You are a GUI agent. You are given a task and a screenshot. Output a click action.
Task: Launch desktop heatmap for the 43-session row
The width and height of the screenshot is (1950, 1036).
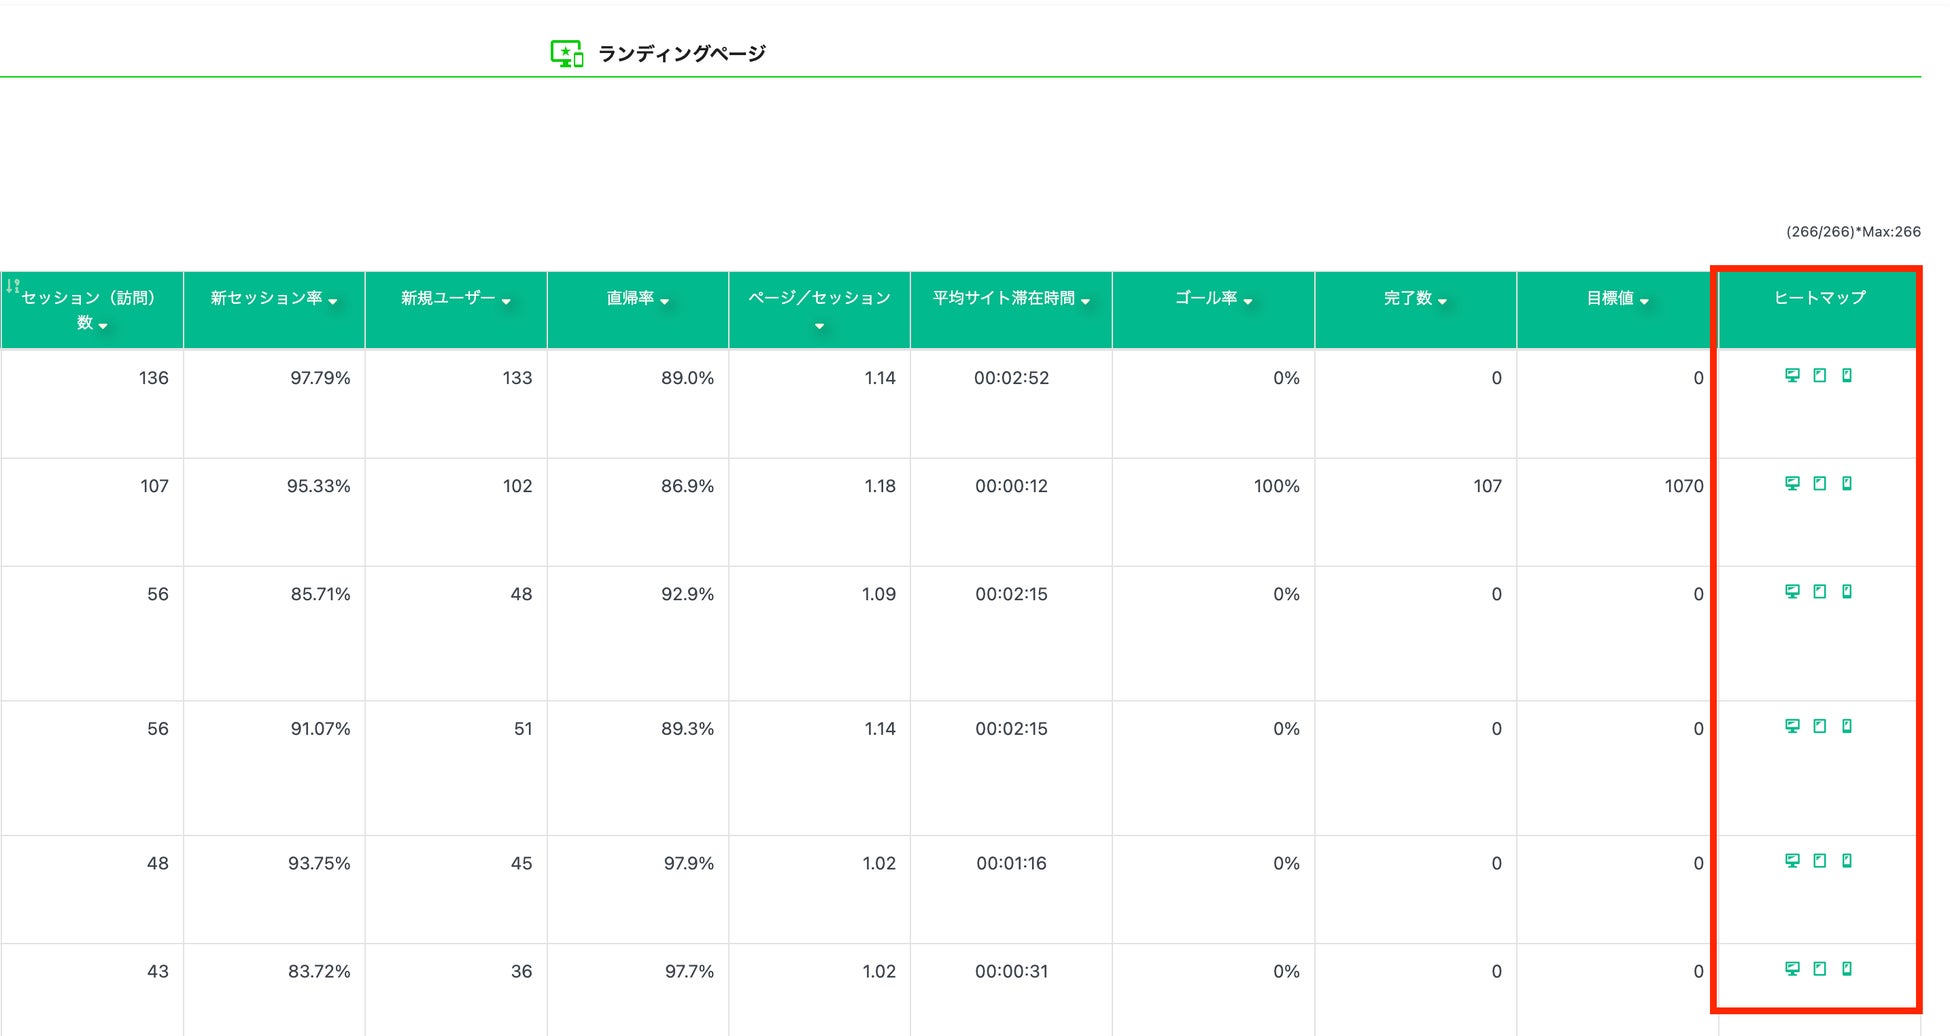pos(1792,968)
